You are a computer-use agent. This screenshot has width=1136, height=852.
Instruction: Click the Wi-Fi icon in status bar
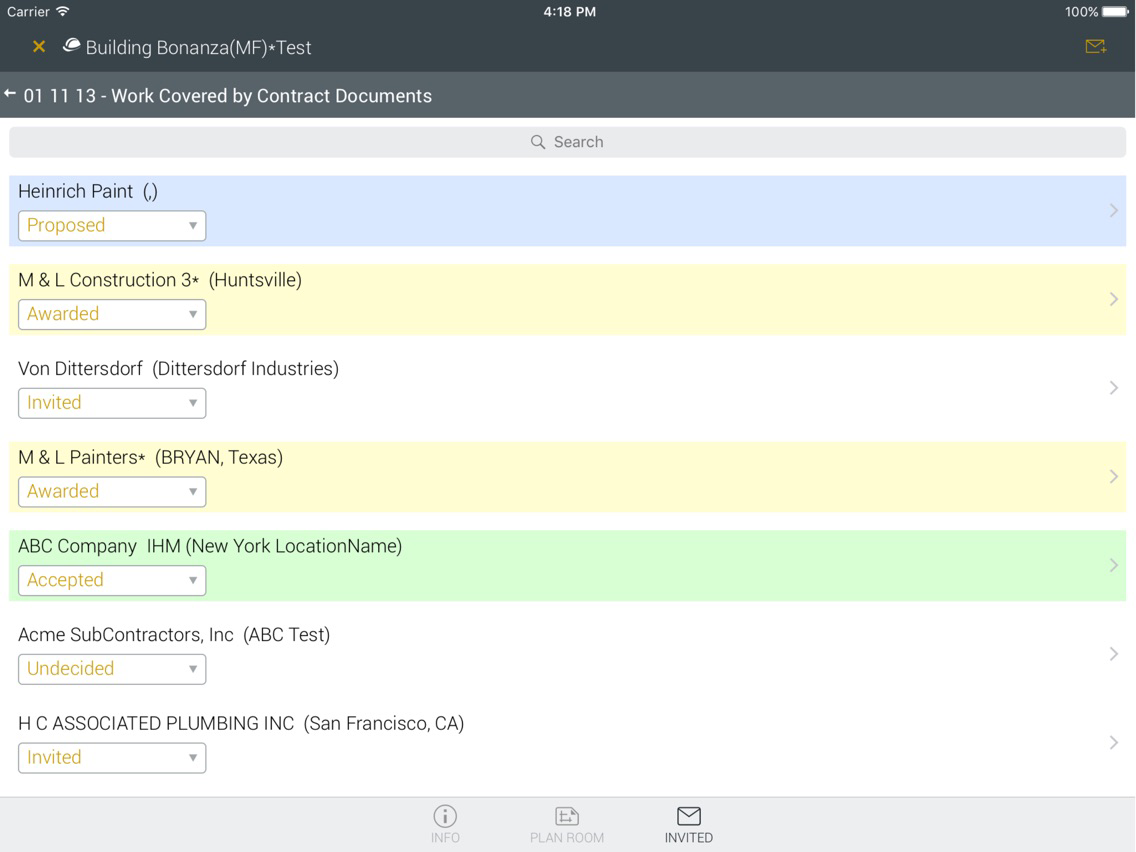tap(63, 12)
